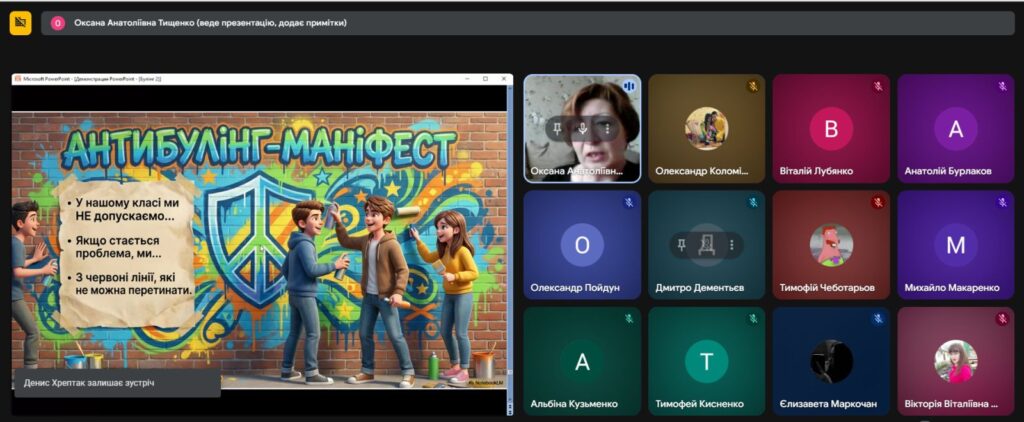The width and height of the screenshot is (1024, 422).
Task: Select Єлизавета Маркочан's participant tile
Action: point(831,361)
